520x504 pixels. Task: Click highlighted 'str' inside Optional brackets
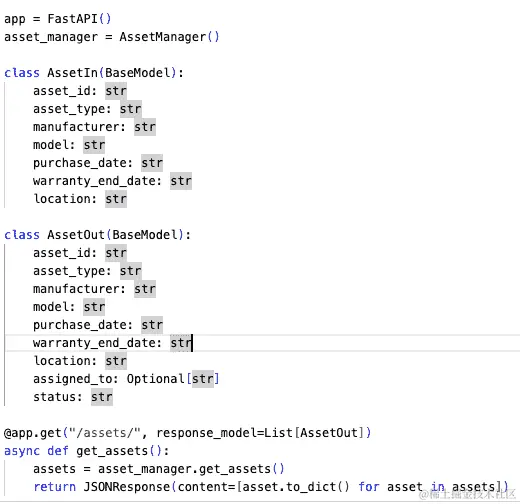202,379
